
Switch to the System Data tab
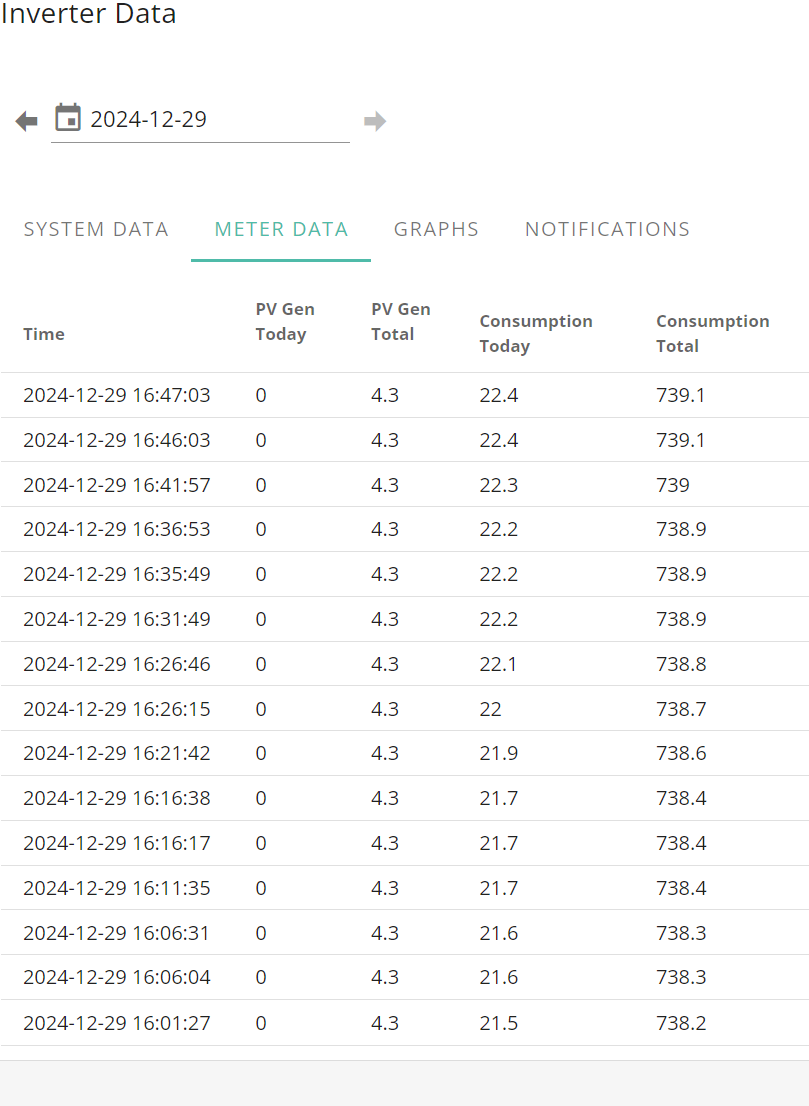coord(96,229)
